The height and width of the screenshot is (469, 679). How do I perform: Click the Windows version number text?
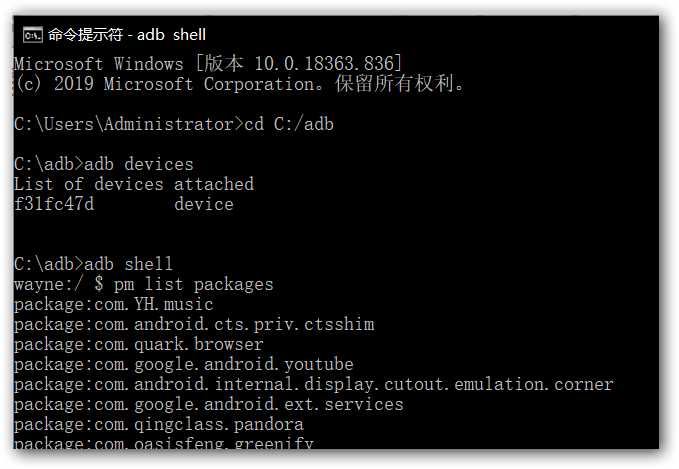pyautogui.click(x=328, y=64)
